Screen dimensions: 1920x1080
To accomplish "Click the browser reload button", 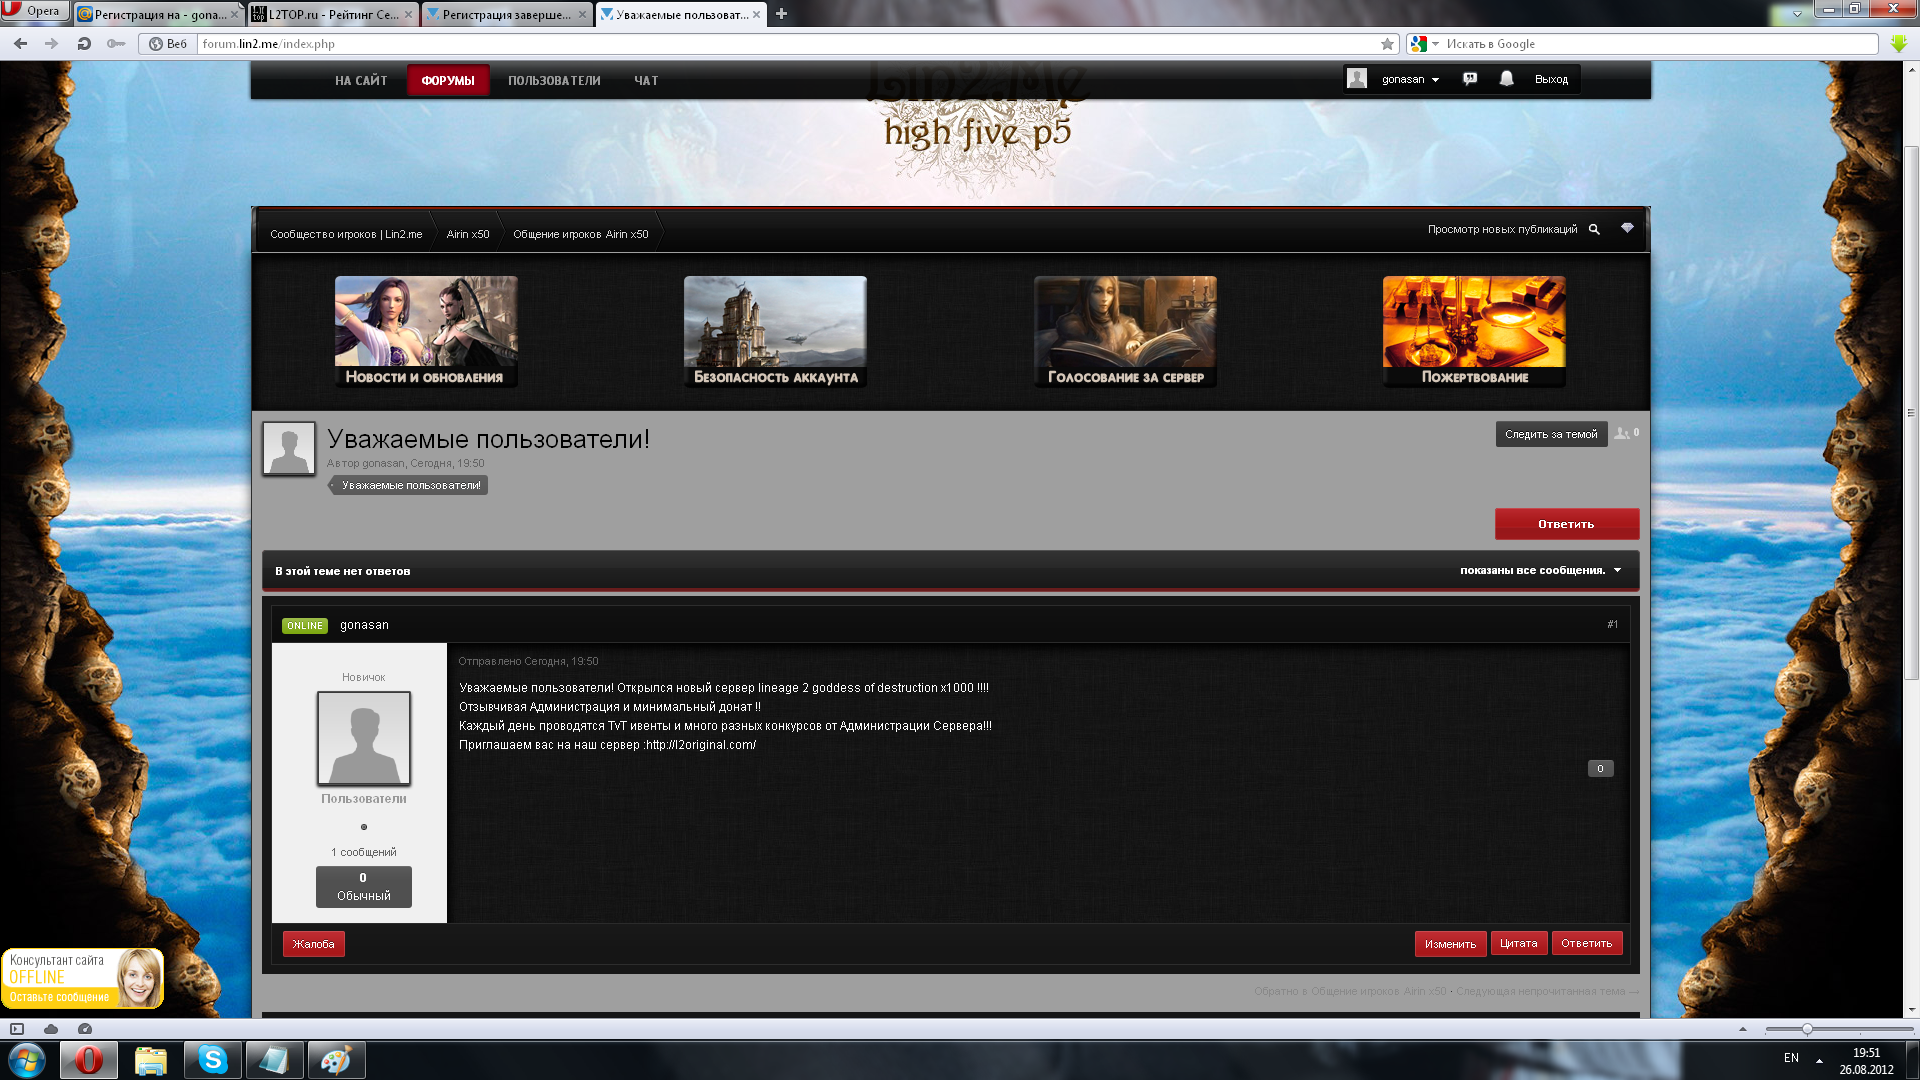I will tap(84, 44).
